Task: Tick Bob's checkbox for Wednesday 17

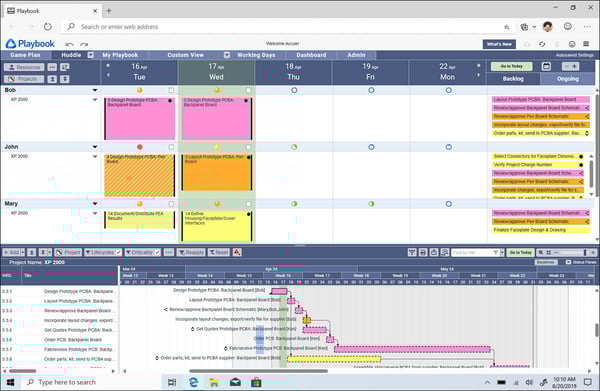Action: (x=249, y=90)
